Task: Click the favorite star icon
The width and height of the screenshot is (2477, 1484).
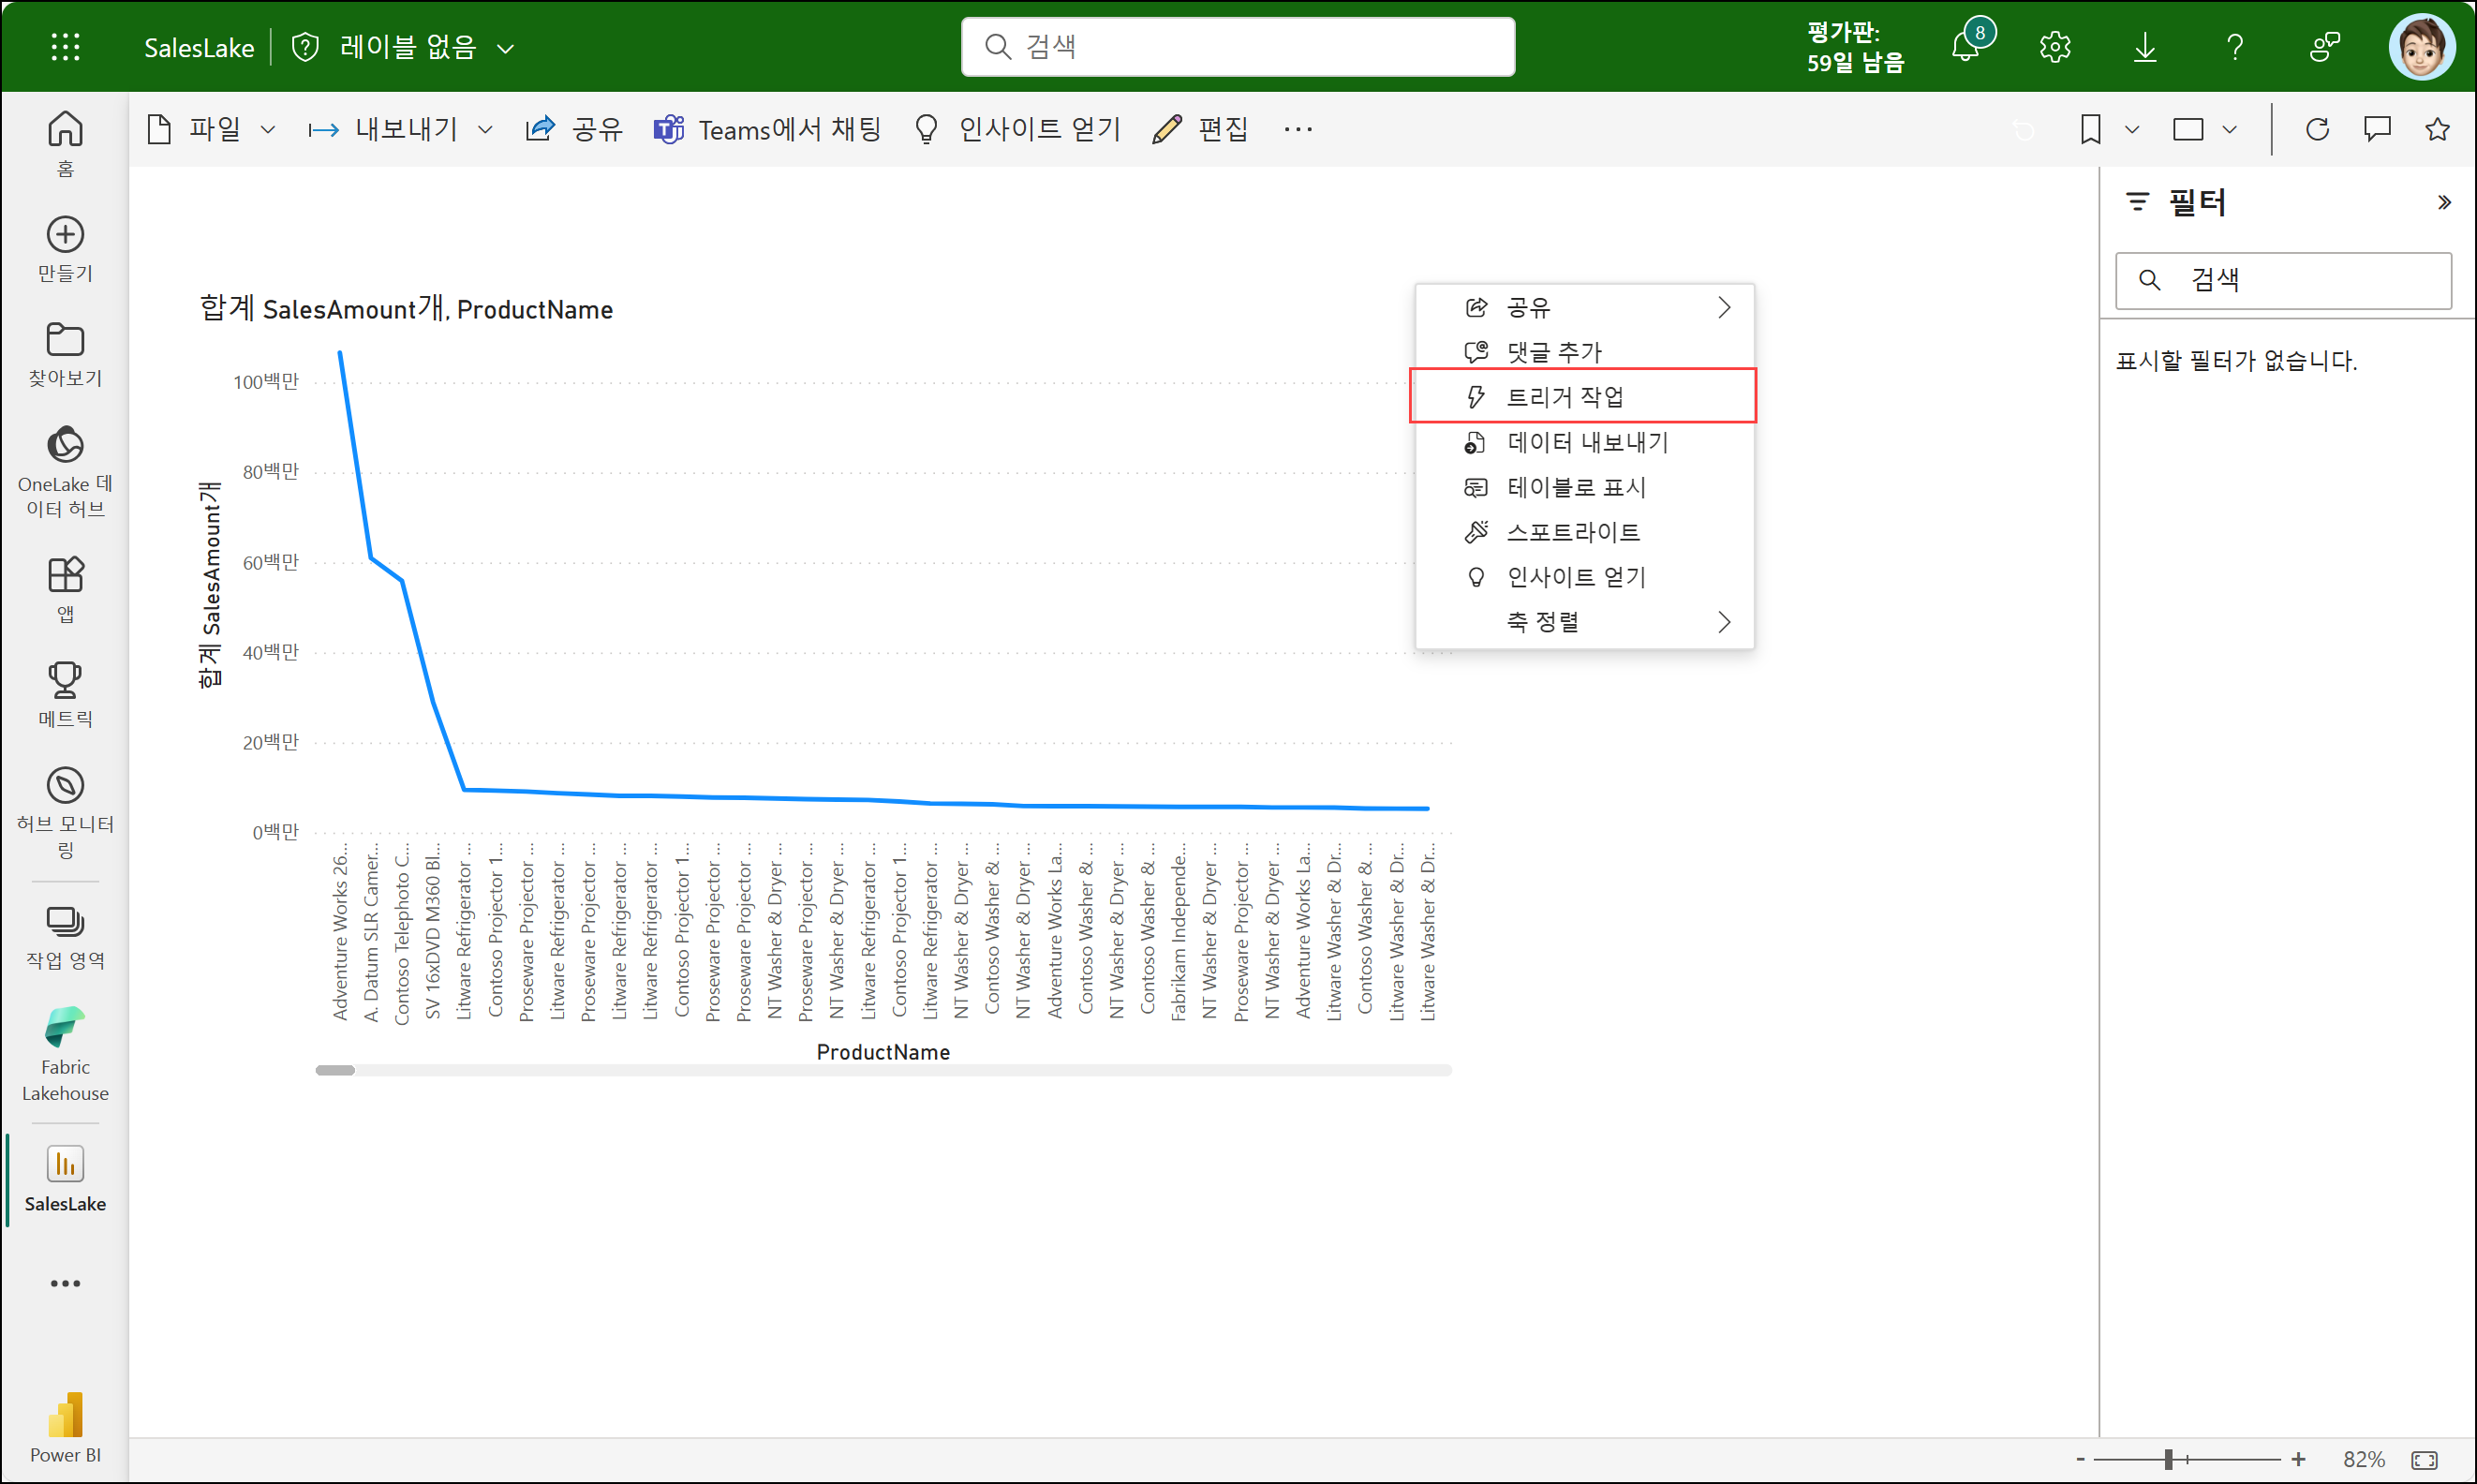Action: coord(2437,129)
